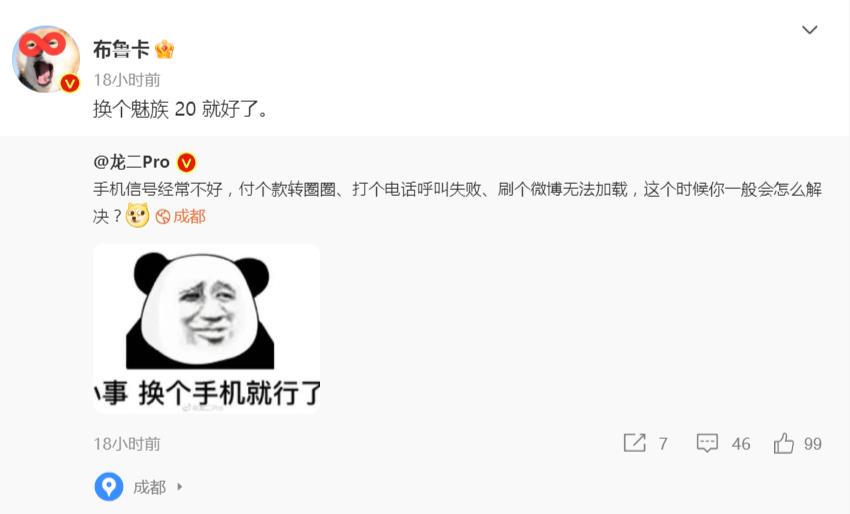
Task: Click the 18小时前 timestamp of the reposted post
Action: coord(127,444)
